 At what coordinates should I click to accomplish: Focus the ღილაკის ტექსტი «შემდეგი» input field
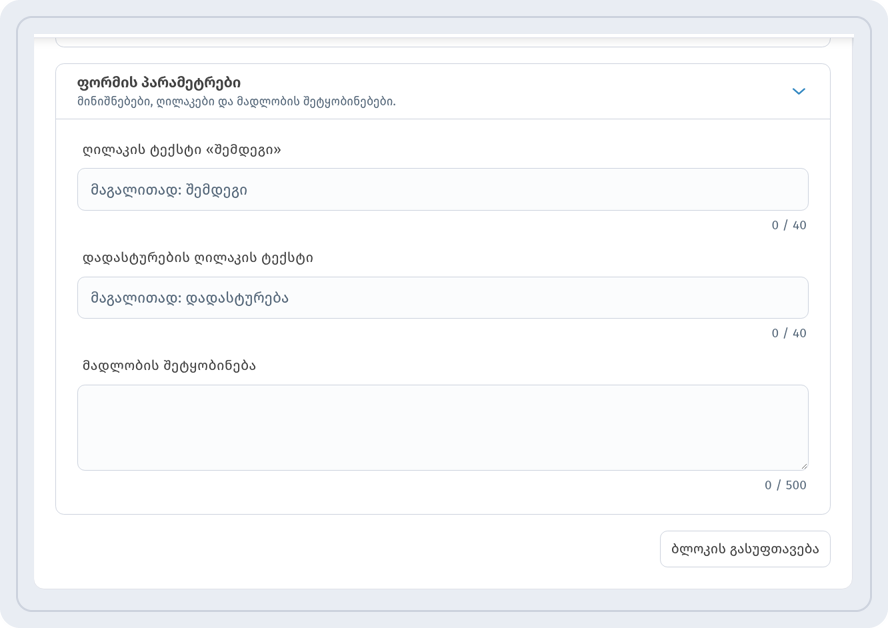(x=443, y=190)
